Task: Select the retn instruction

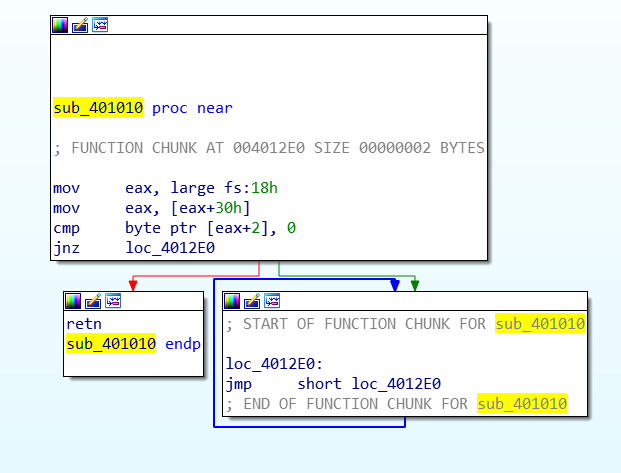Action: [83, 324]
